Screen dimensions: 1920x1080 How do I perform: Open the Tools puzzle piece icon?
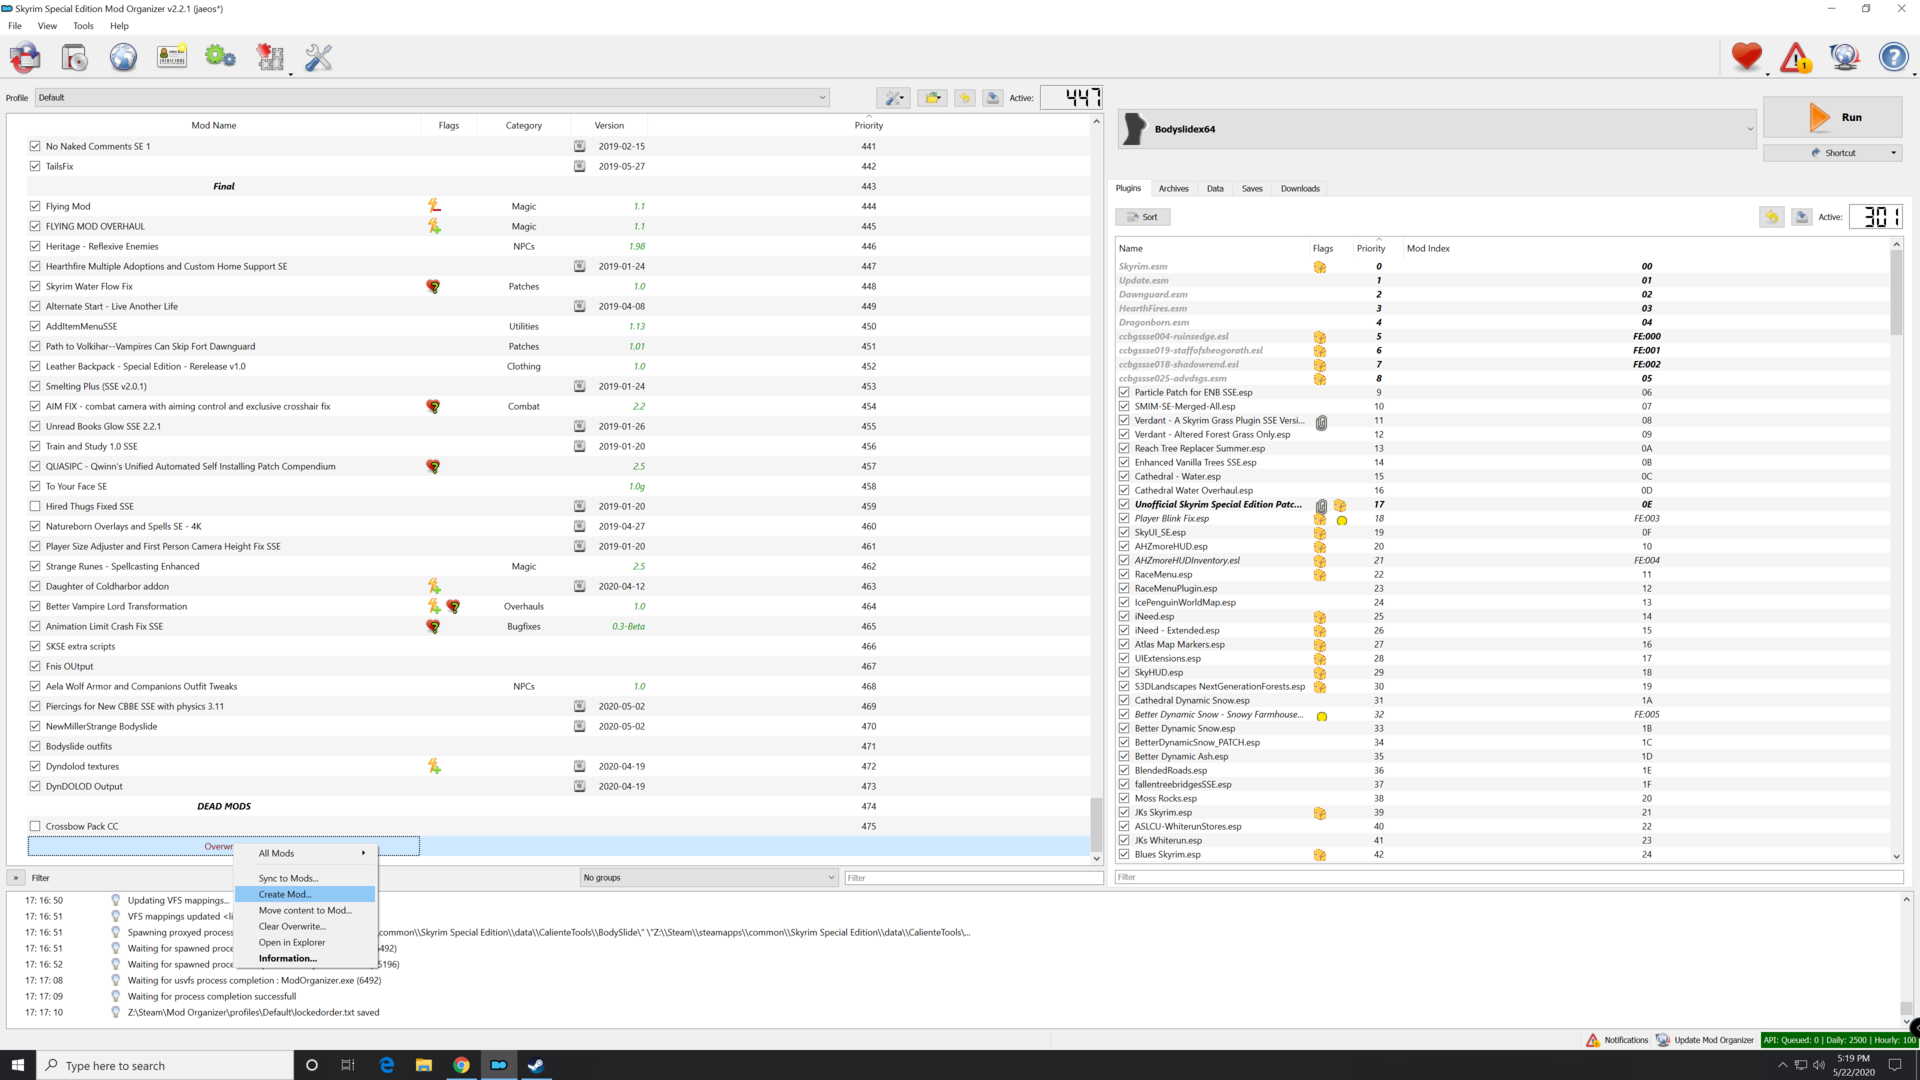tap(269, 58)
